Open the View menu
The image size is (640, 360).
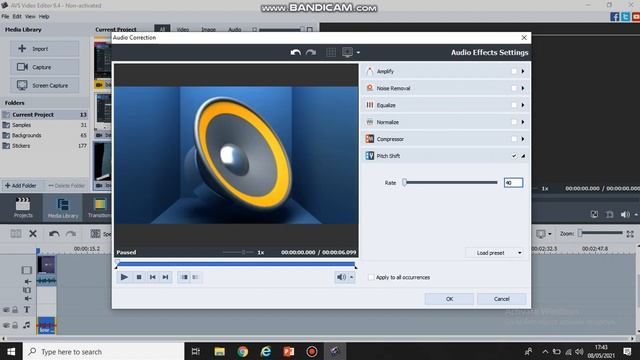(x=30, y=16)
